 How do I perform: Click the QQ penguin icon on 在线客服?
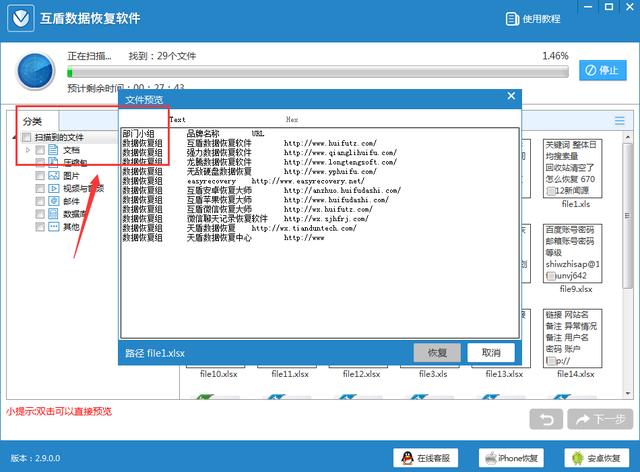pyautogui.click(x=407, y=458)
